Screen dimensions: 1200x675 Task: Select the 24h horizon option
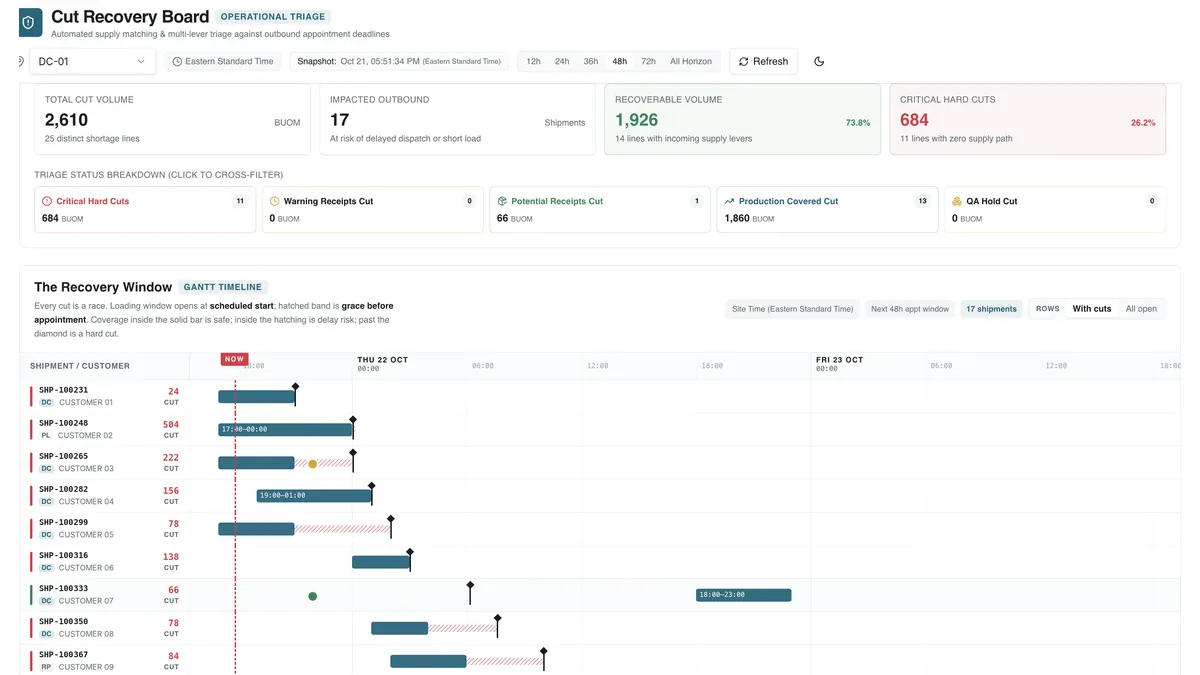pos(562,61)
